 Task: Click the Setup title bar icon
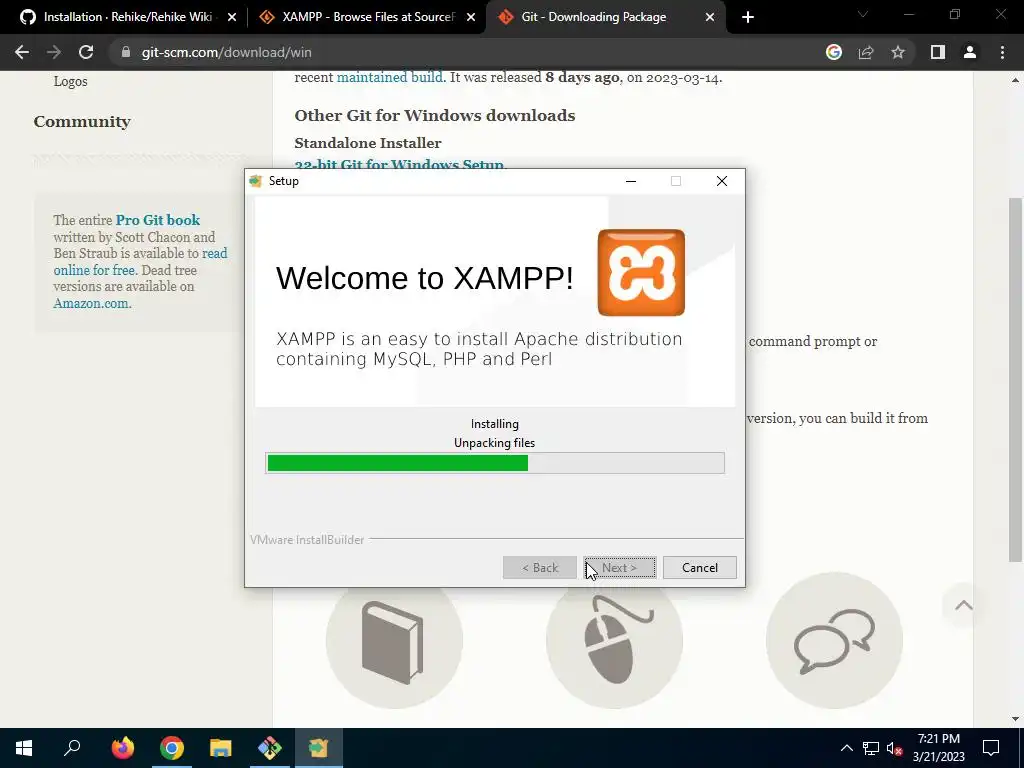256,181
